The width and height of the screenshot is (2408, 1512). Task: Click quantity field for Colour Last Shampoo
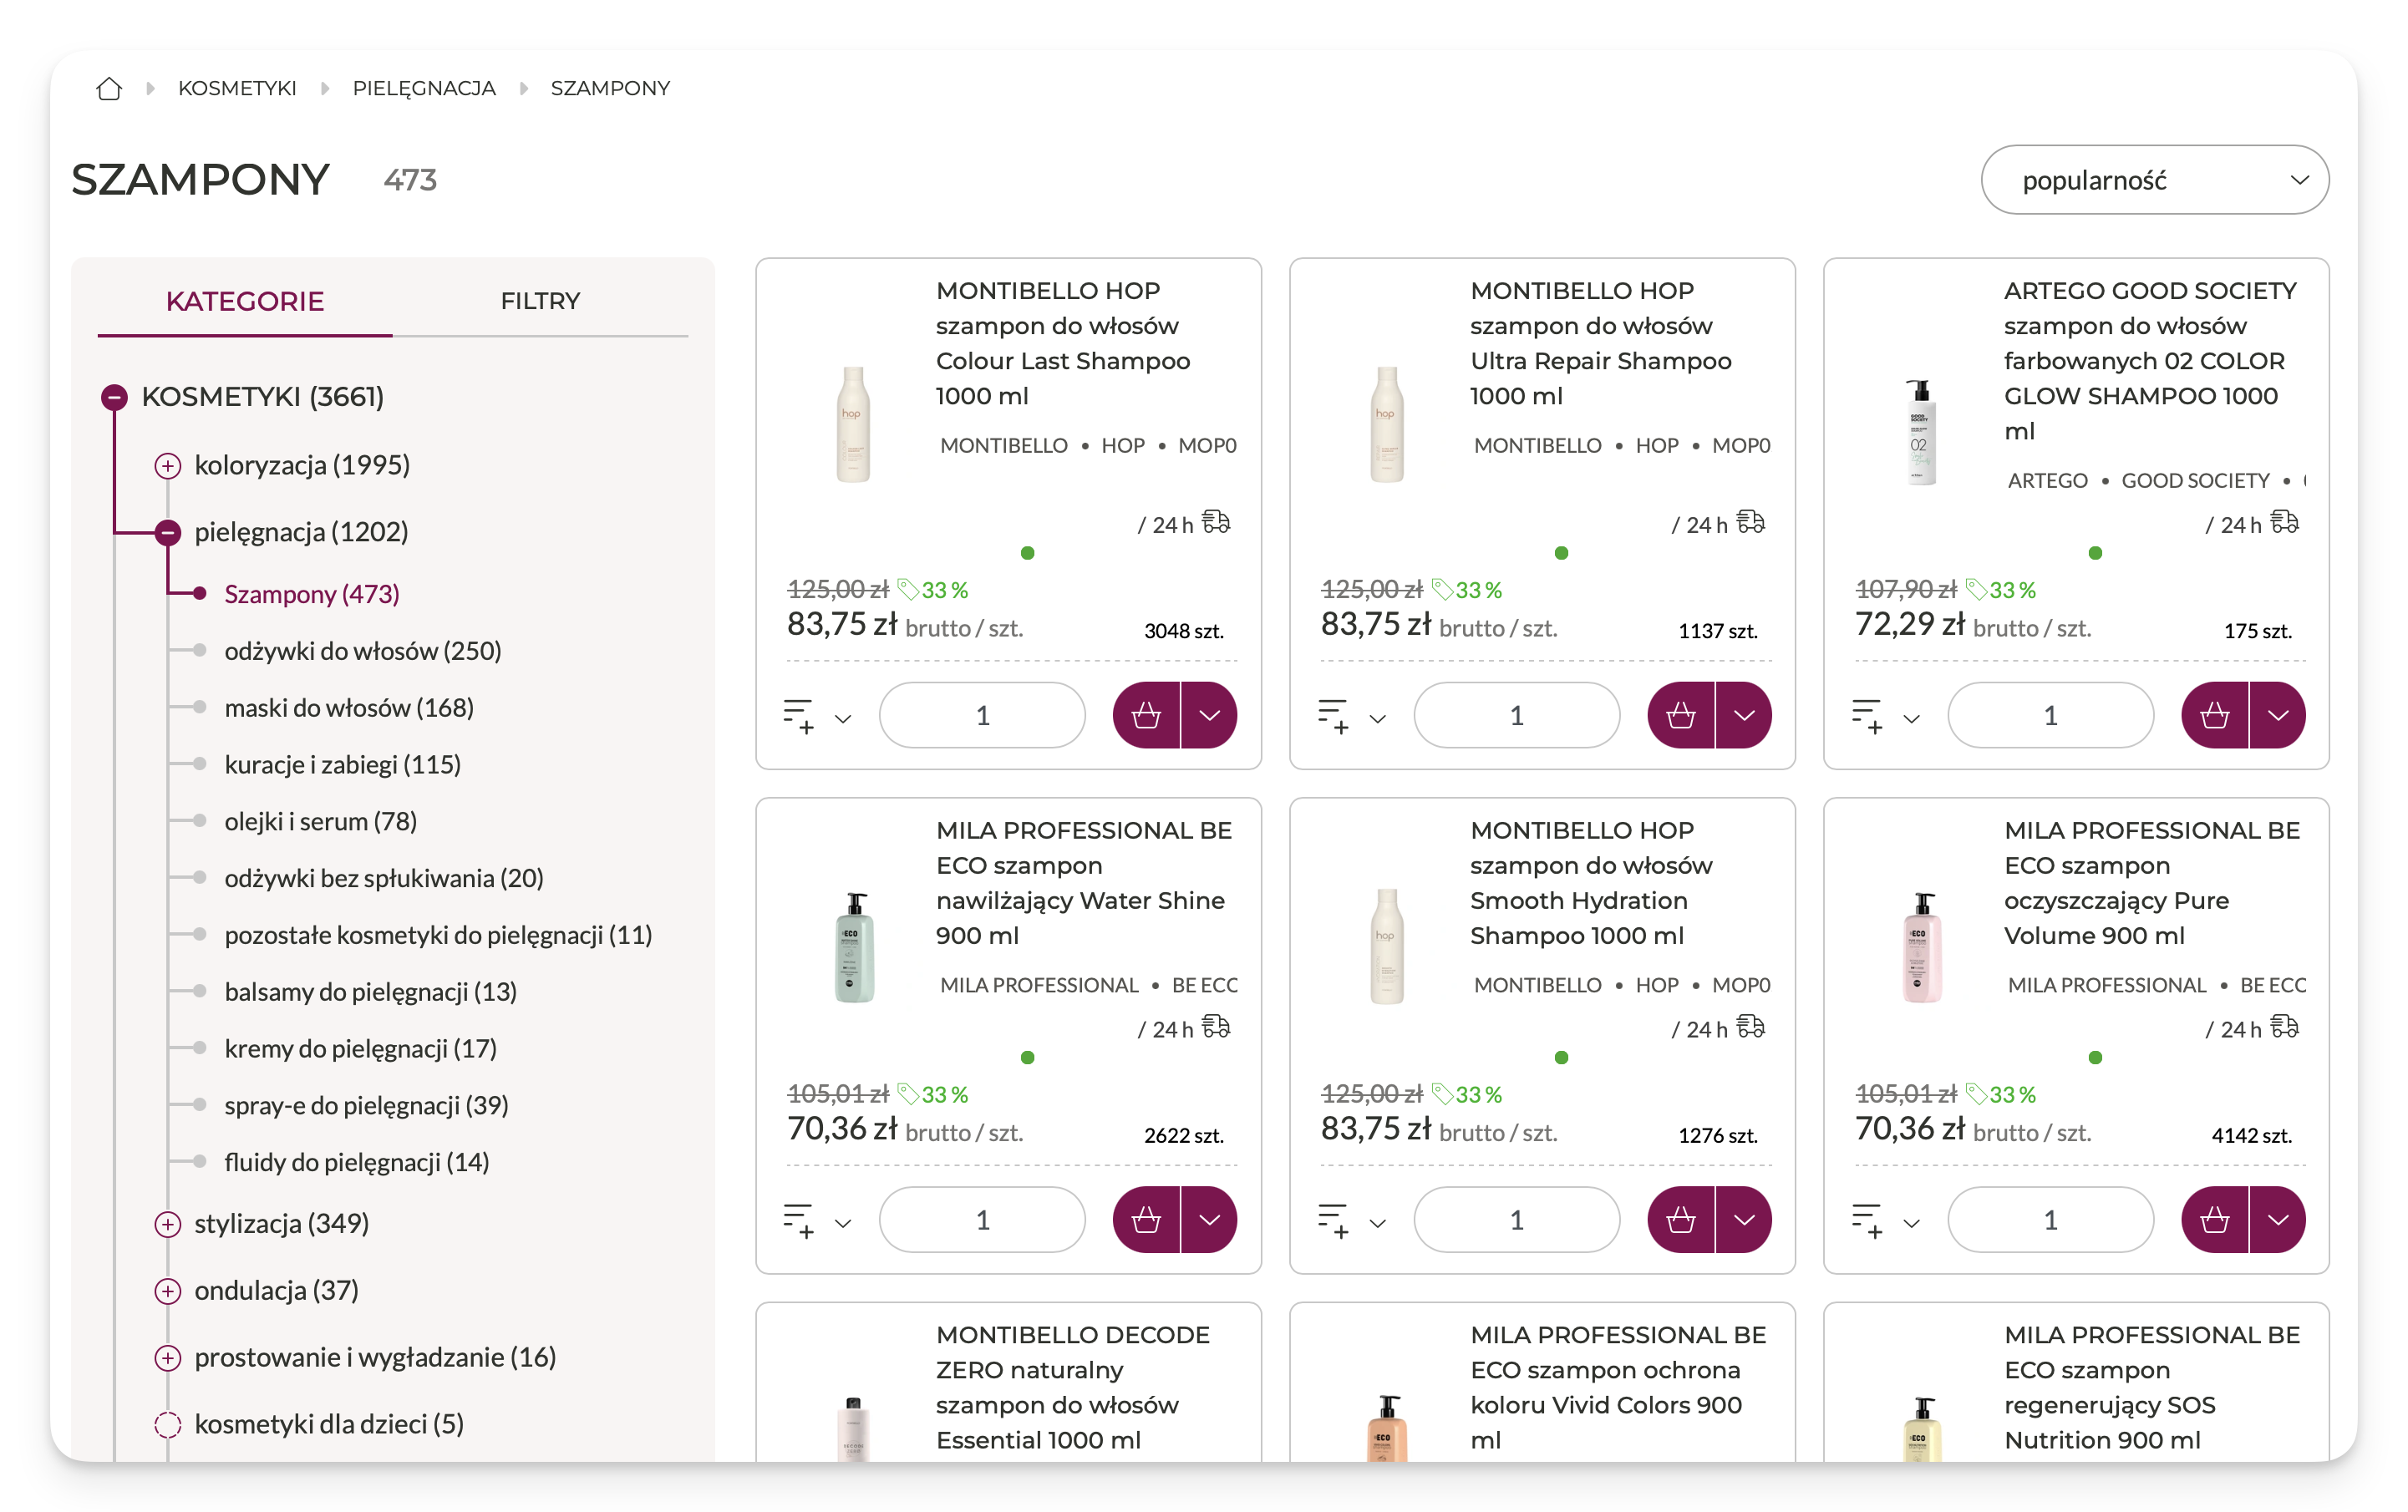pyautogui.click(x=982, y=715)
